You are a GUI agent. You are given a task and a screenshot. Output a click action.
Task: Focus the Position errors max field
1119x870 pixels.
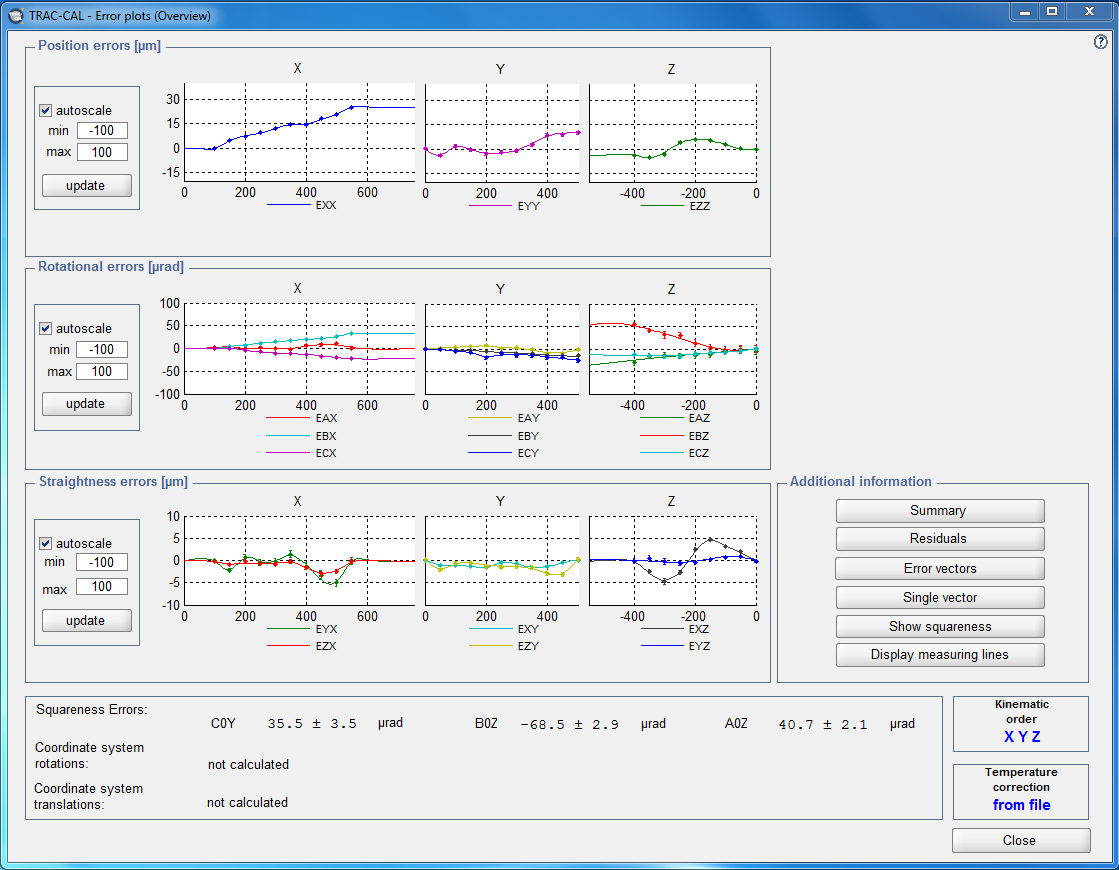click(x=102, y=152)
